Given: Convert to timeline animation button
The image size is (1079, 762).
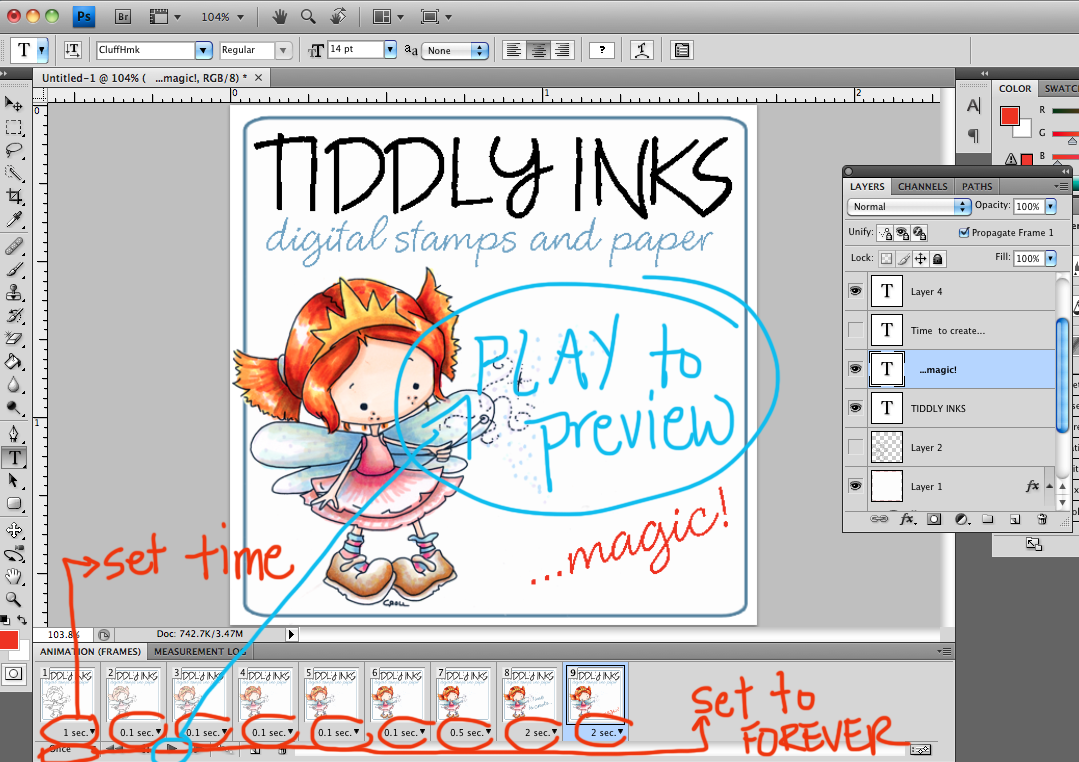Looking at the screenshot, I should [x=920, y=749].
